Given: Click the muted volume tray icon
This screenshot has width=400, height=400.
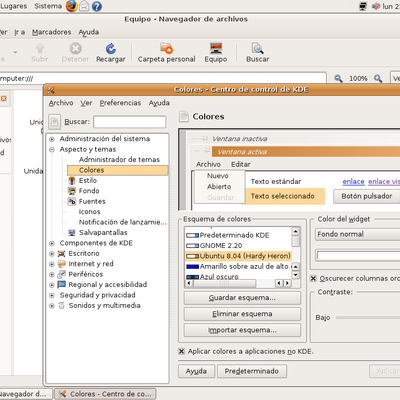Looking at the screenshot, I should pos(376,6).
